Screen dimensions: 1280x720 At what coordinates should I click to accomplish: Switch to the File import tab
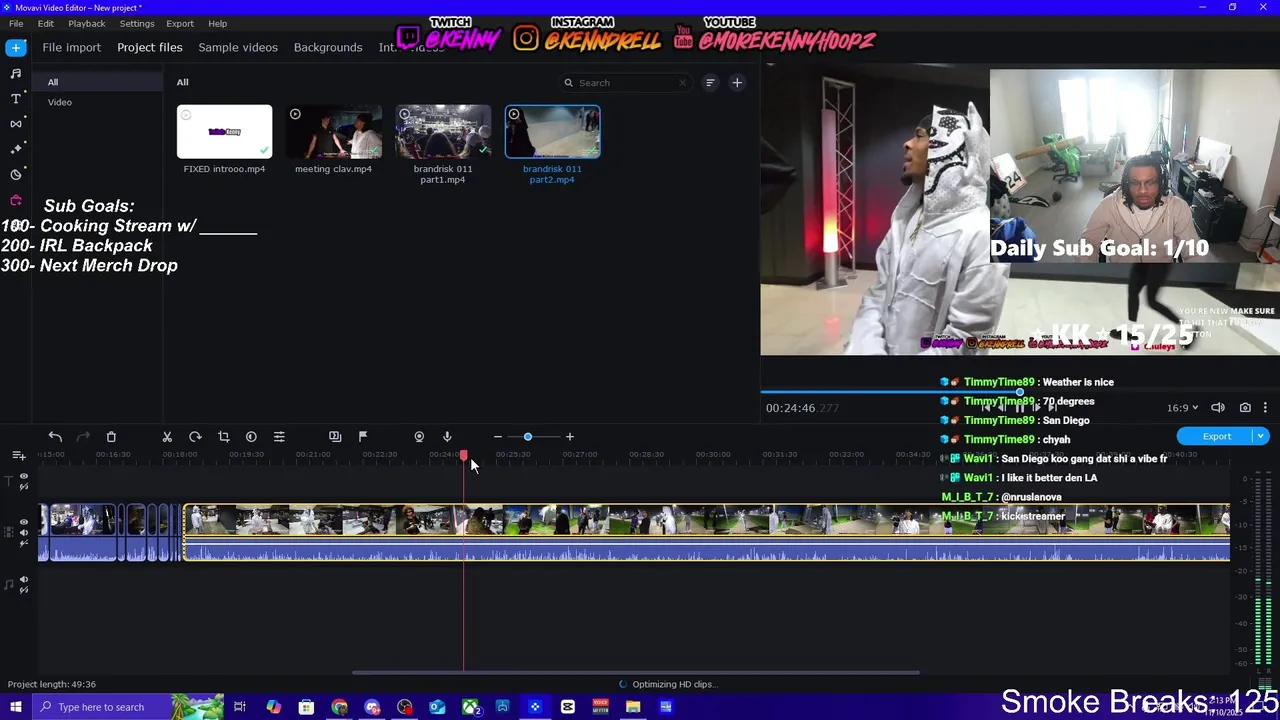[71, 47]
